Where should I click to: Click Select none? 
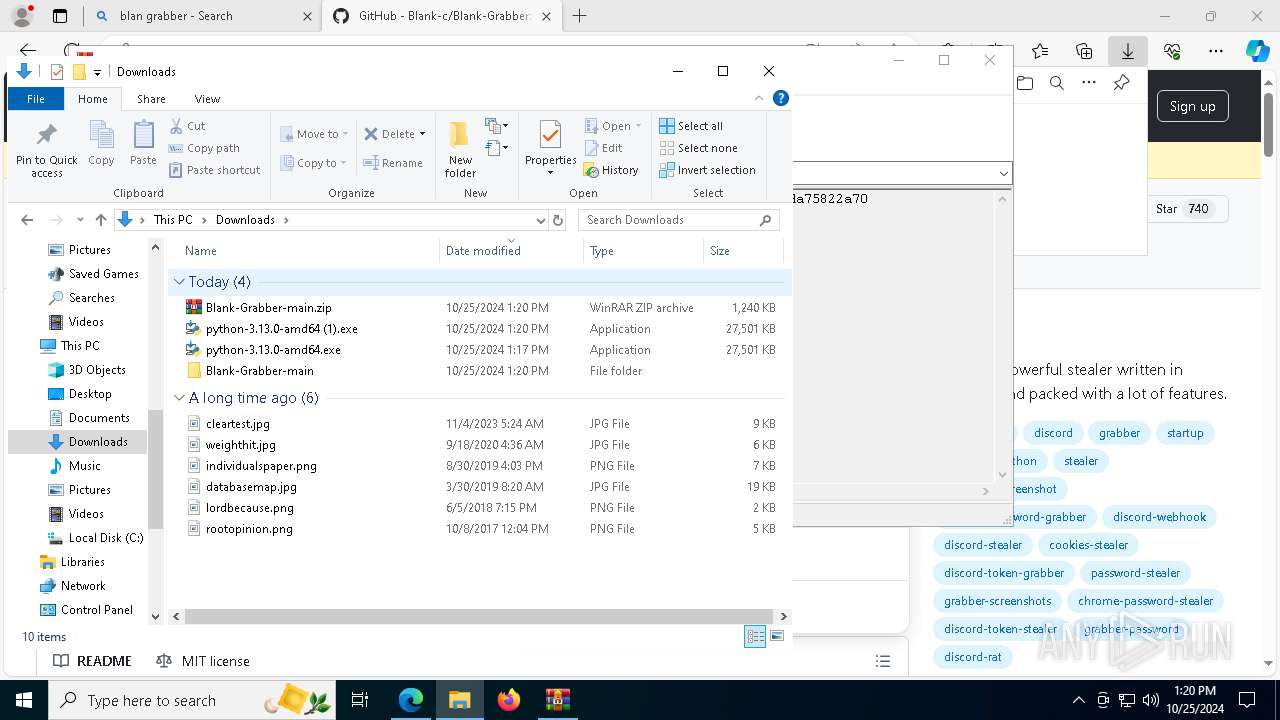pos(698,148)
